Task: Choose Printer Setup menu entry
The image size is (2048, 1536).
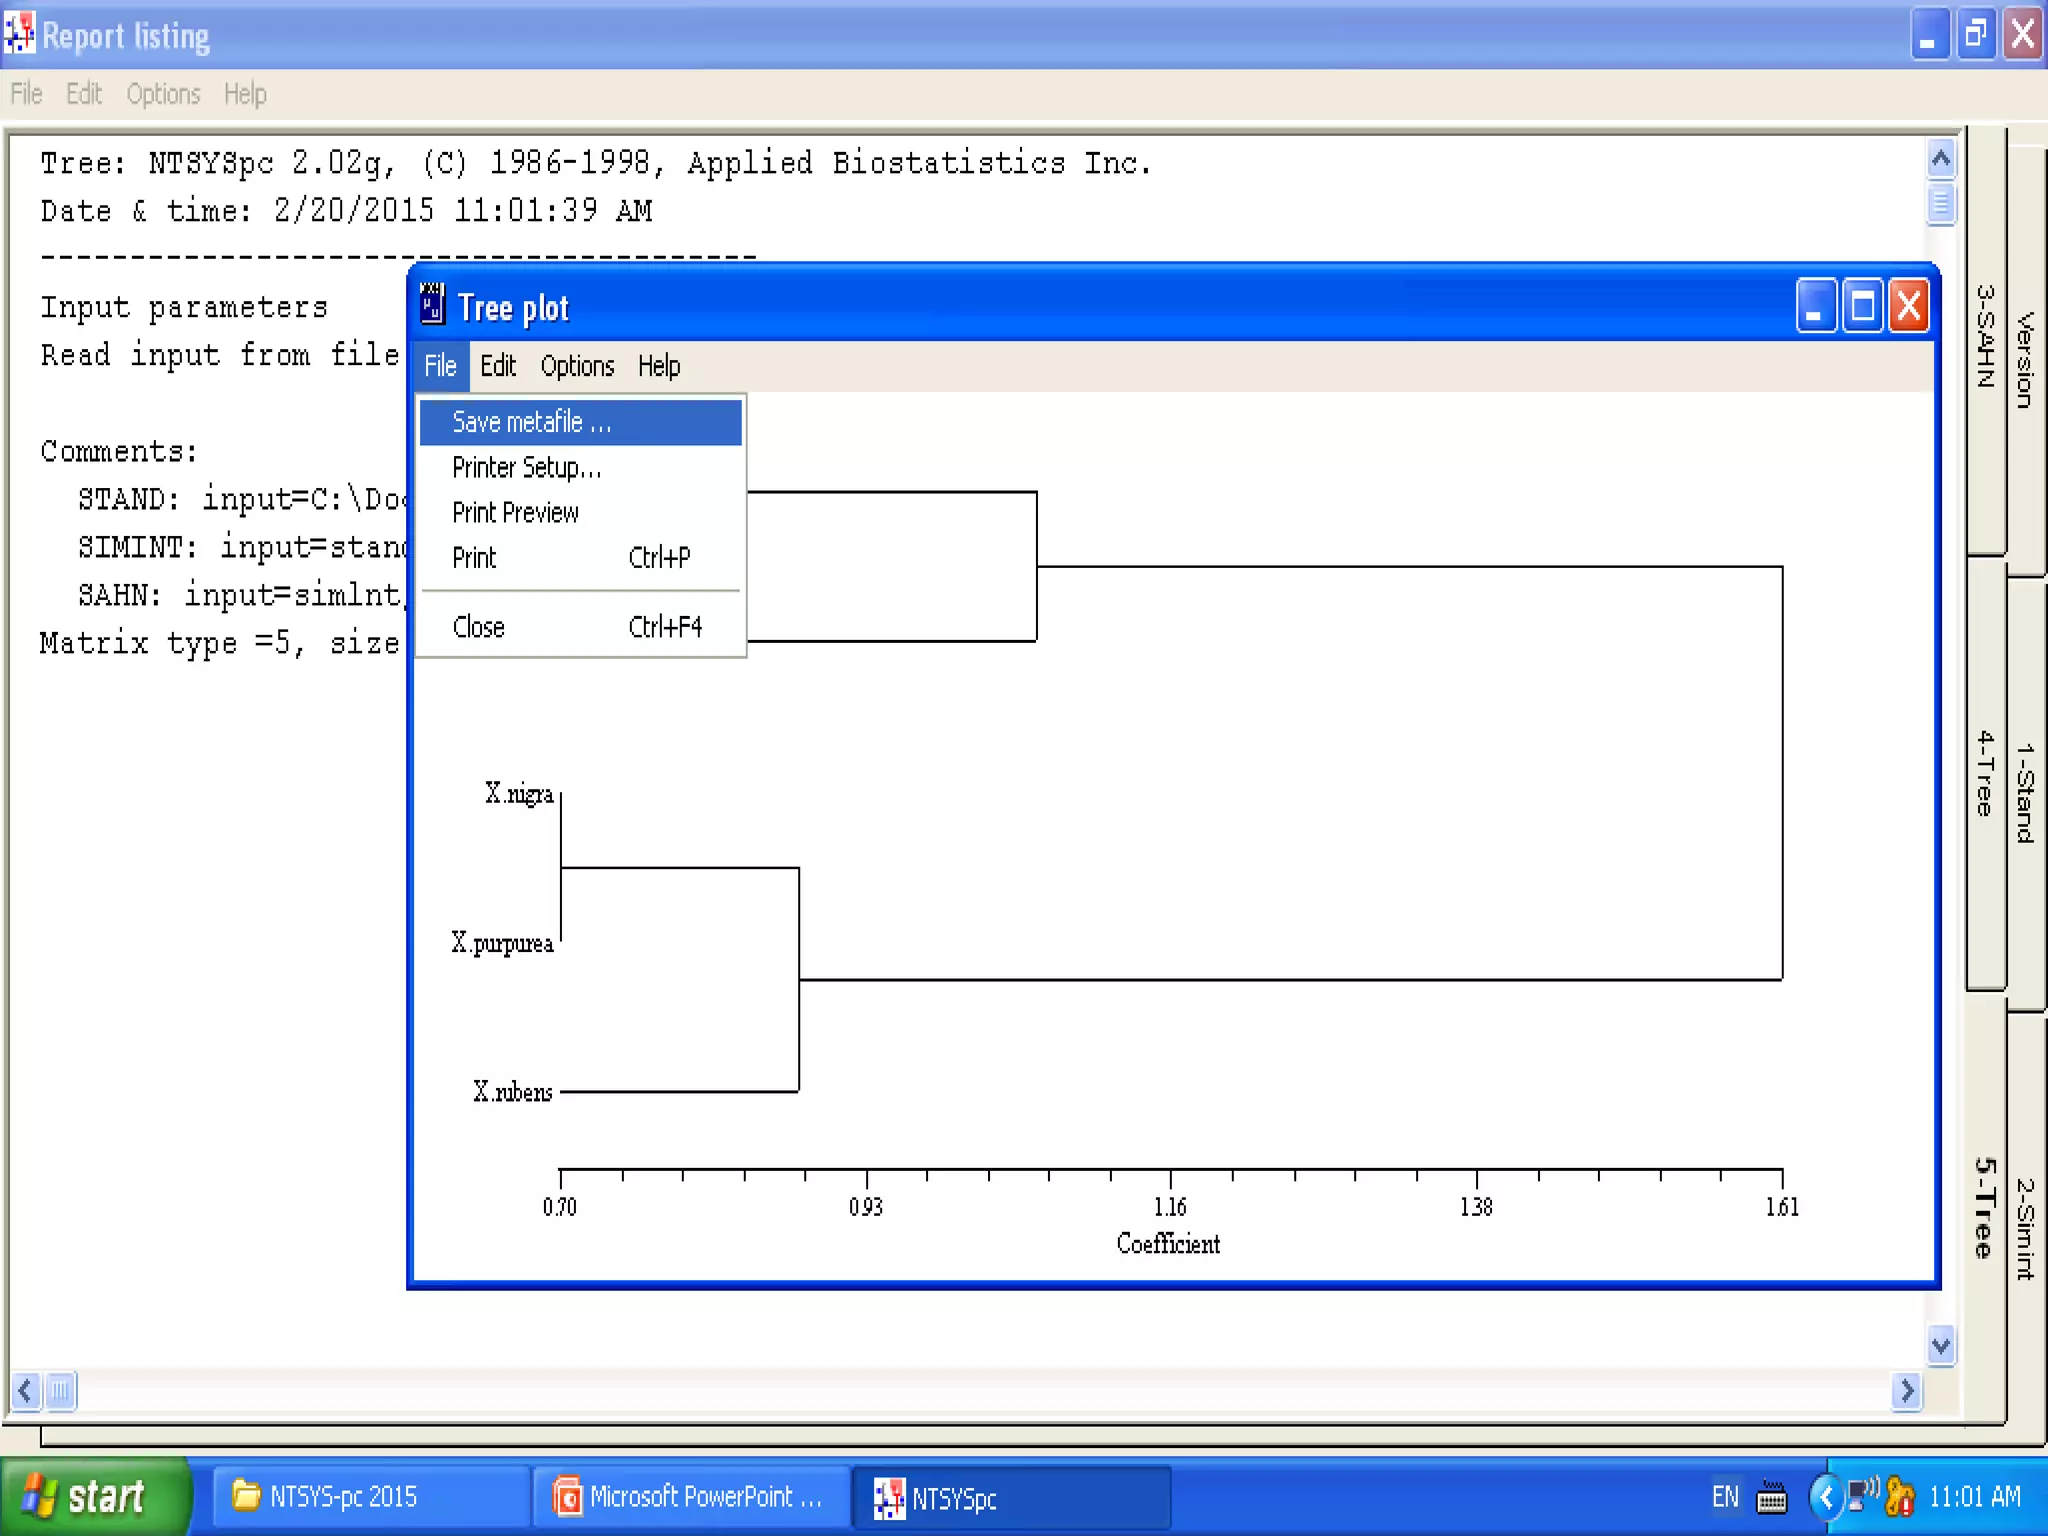Action: 527,468
